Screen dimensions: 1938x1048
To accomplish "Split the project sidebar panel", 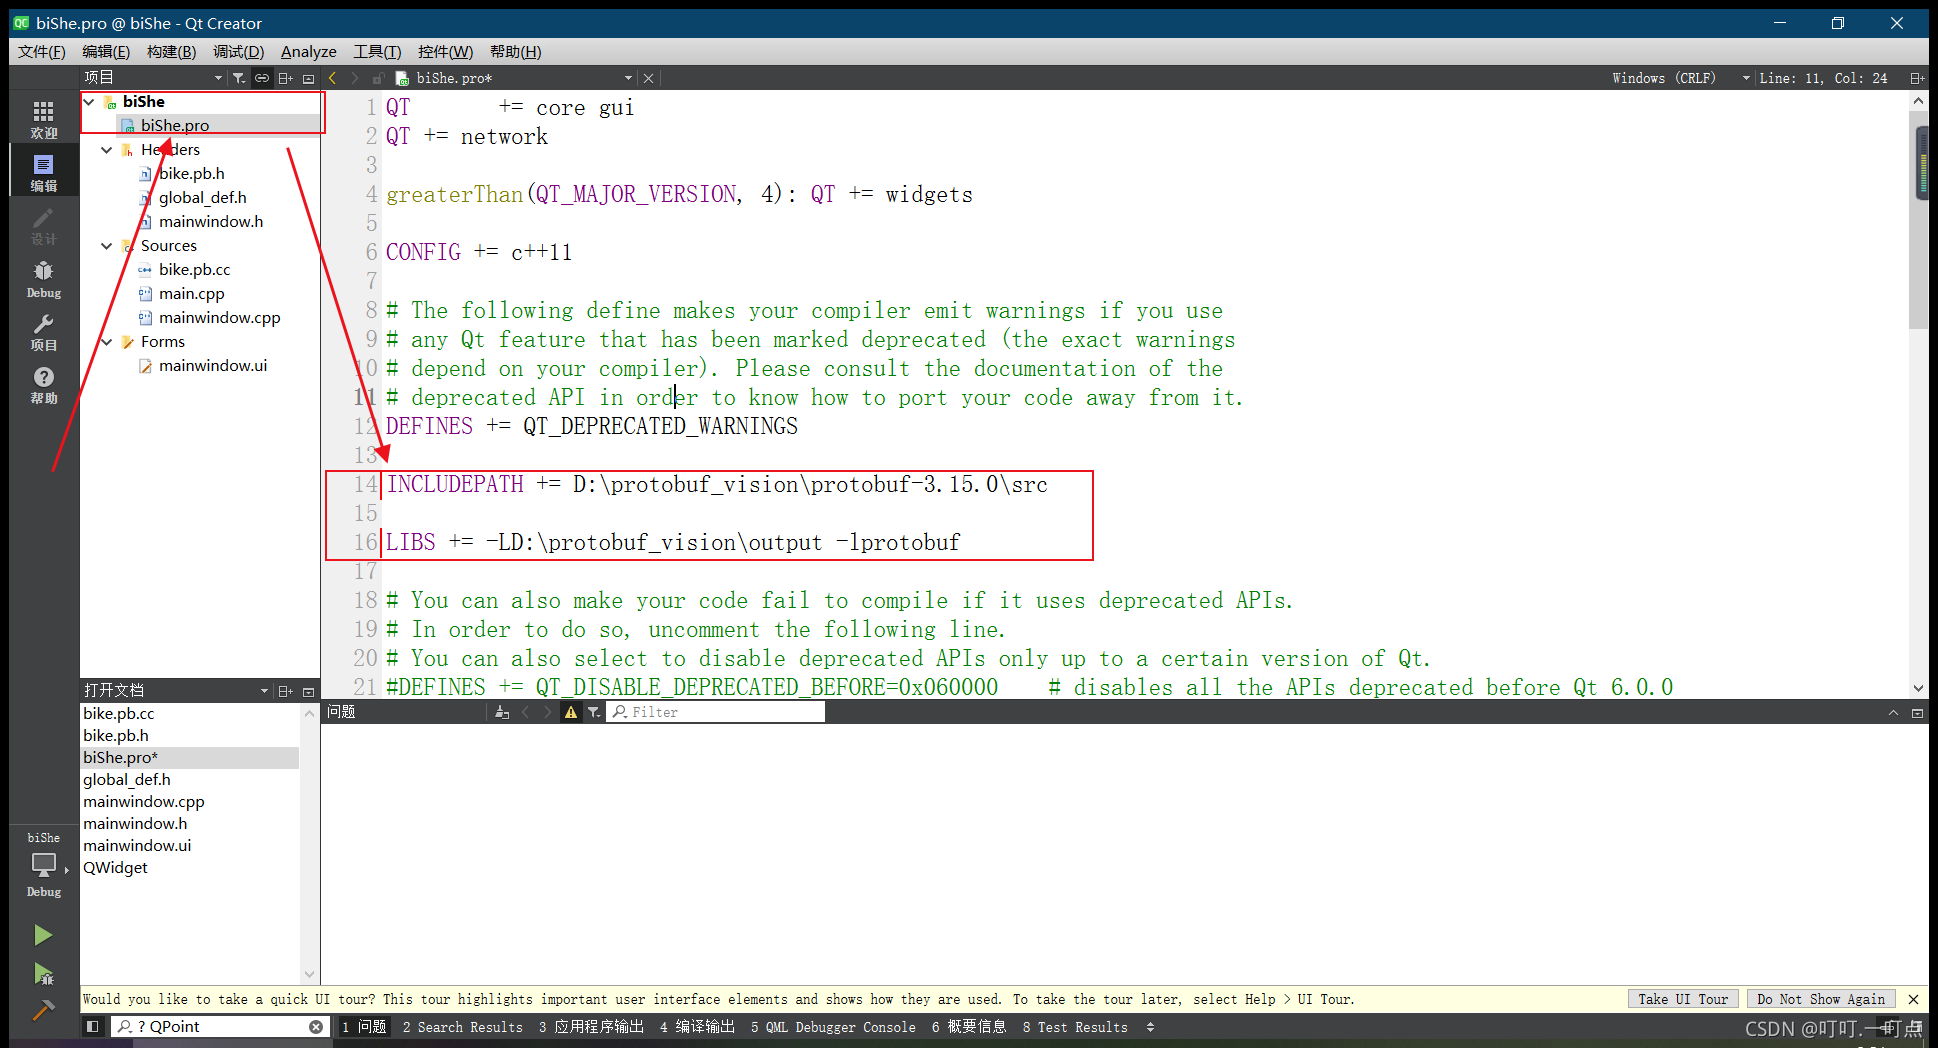I will [286, 78].
